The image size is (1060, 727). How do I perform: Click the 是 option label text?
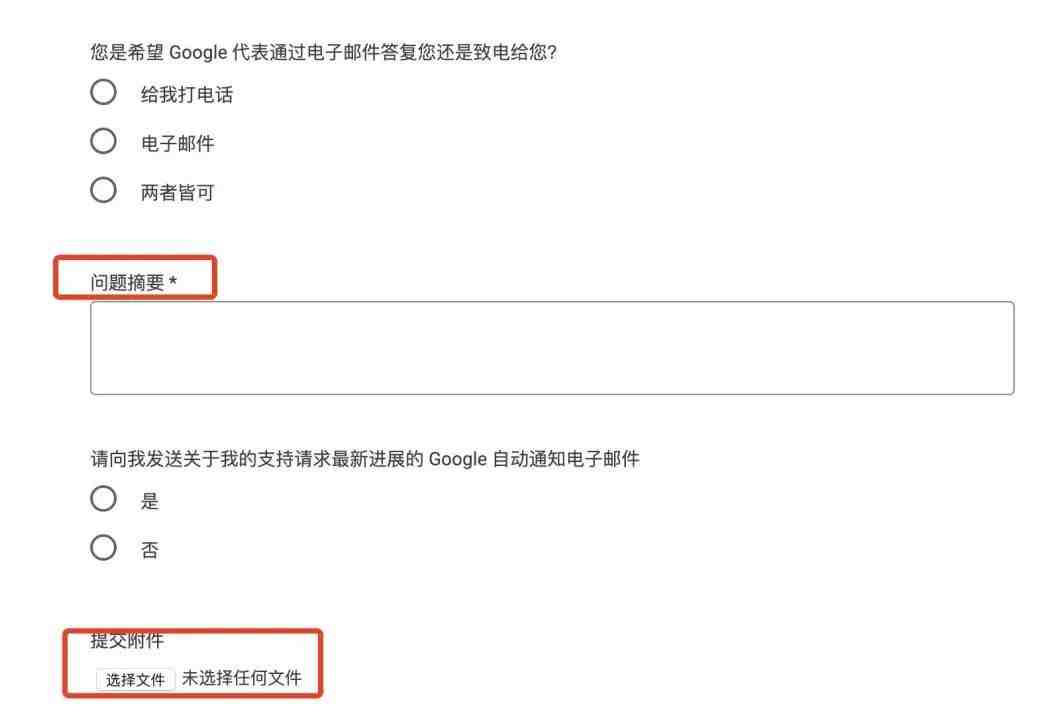point(149,501)
